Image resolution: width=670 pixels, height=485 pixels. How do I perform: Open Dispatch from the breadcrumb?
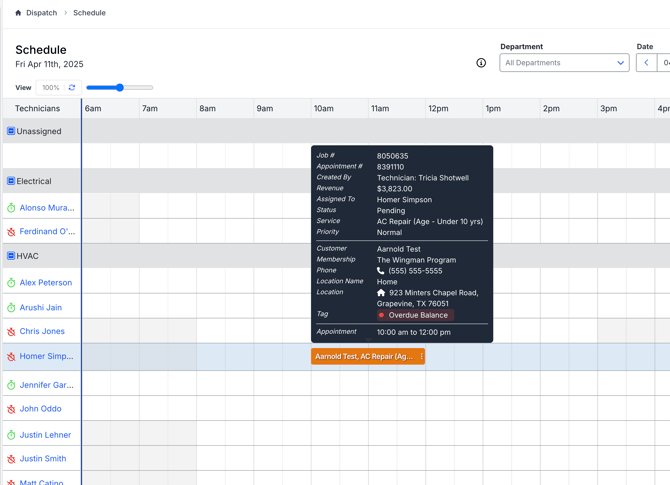pyautogui.click(x=41, y=13)
